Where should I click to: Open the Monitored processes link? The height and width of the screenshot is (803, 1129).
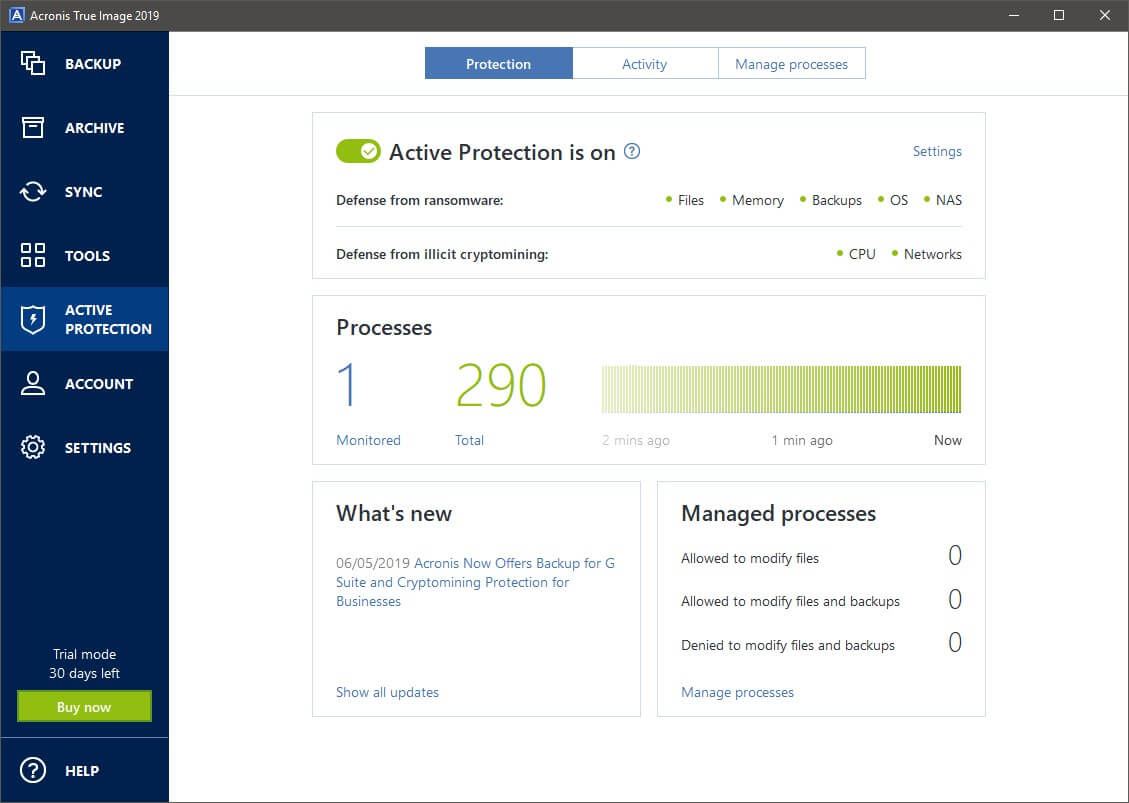point(368,440)
